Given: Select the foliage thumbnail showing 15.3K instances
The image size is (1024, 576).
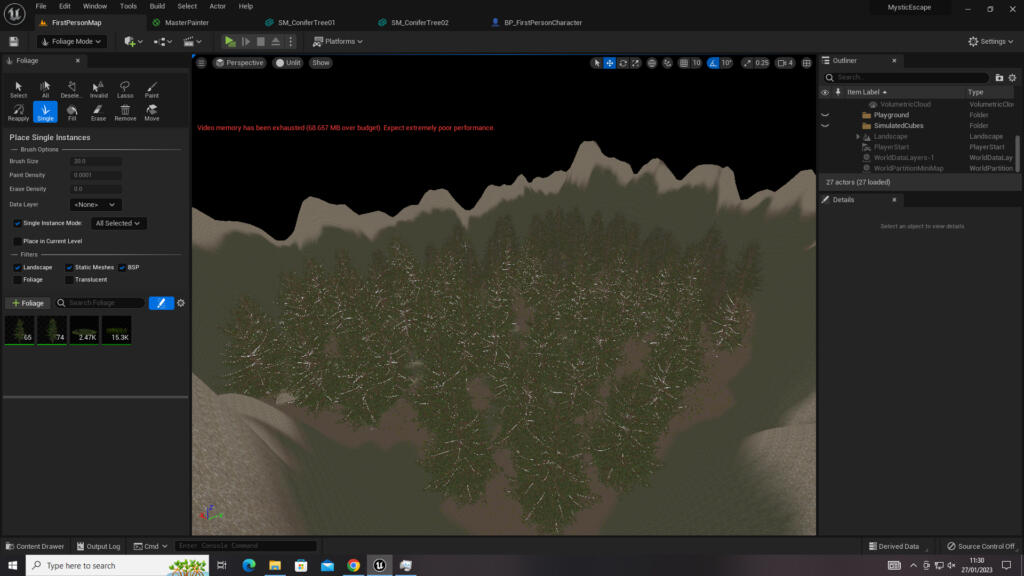Looking at the screenshot, I should pos(116,330).
